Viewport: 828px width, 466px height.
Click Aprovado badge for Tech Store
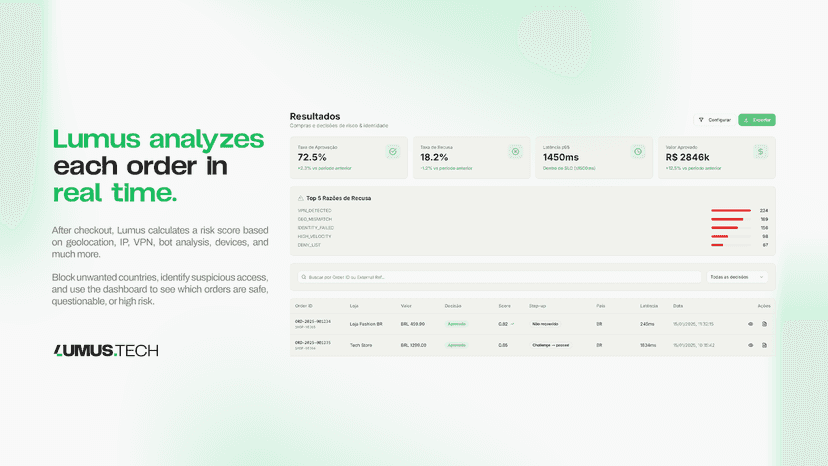coord(457,345)
